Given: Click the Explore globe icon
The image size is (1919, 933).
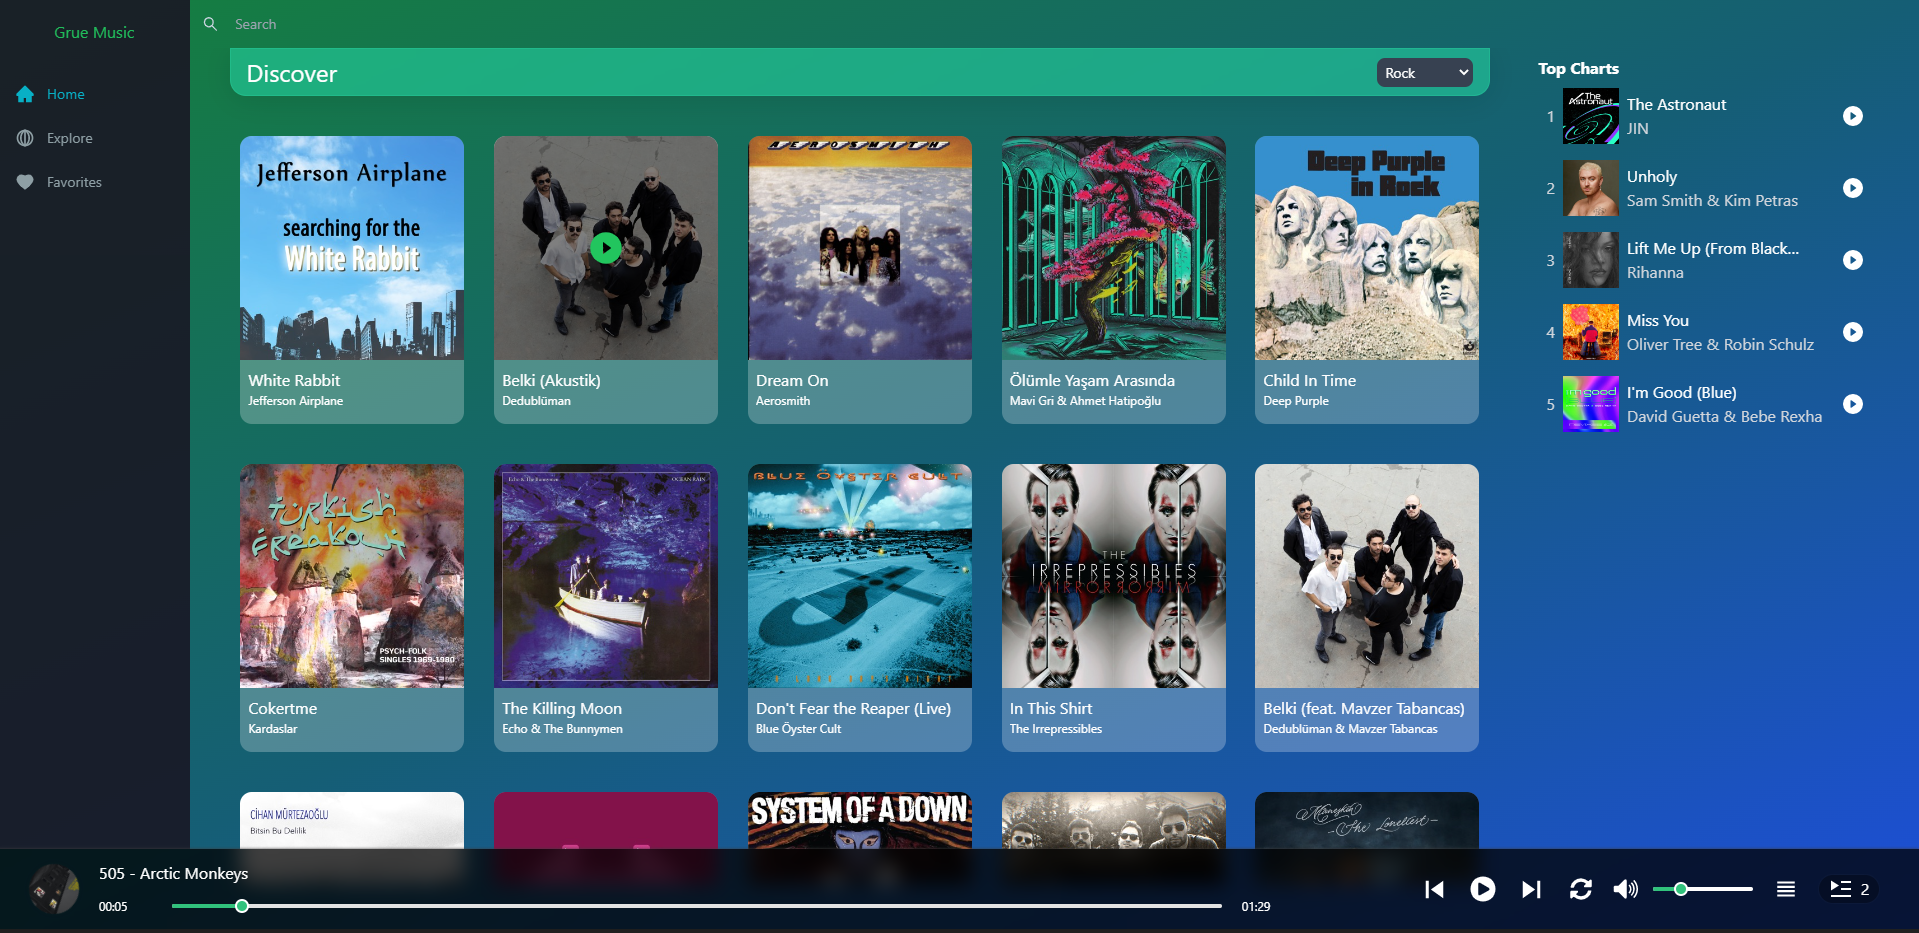Looking at the screenshot, I should [x=25, y=138].
